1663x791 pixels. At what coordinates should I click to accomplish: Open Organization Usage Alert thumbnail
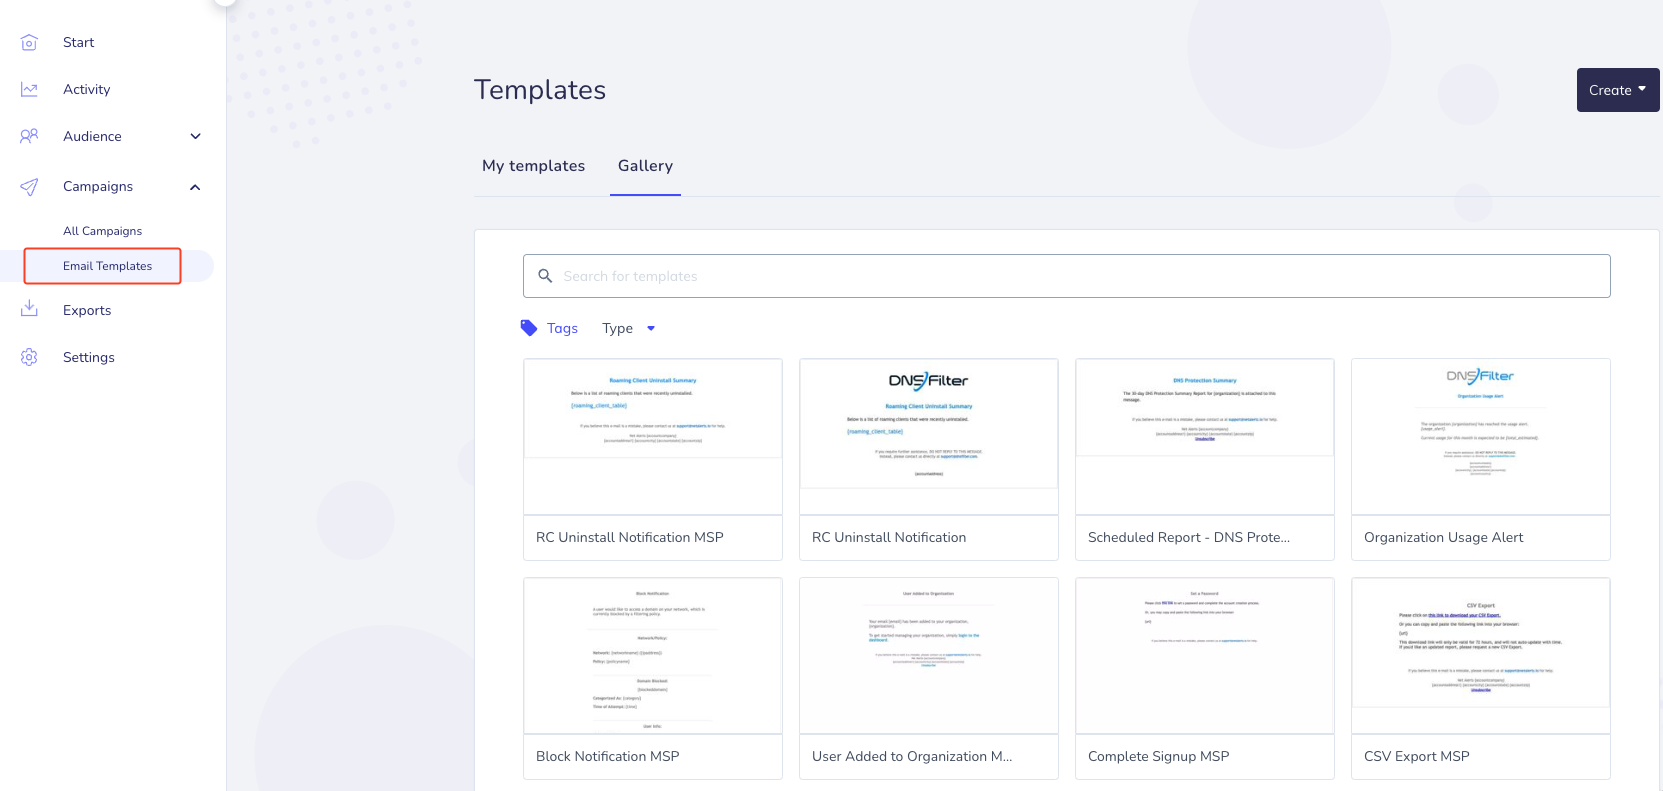(x=1481, y=437)
